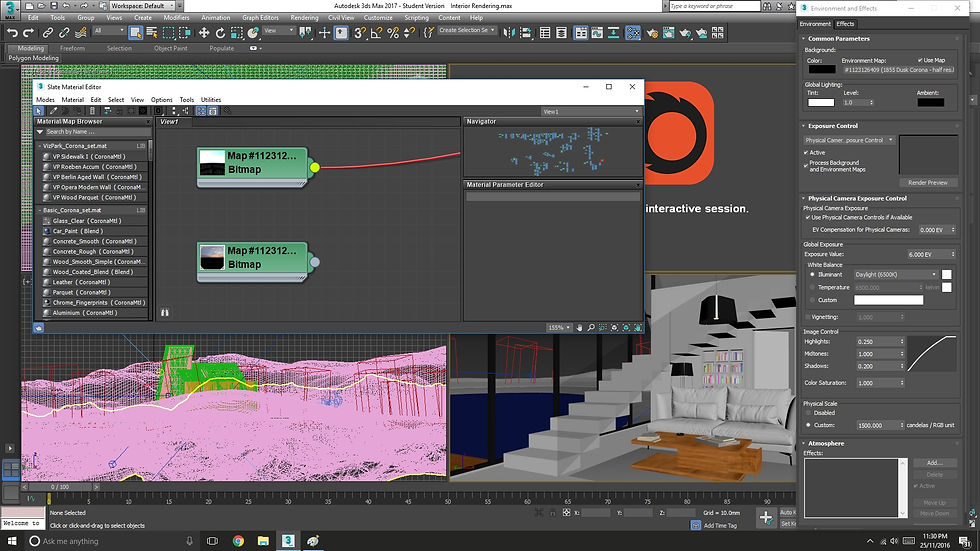Click the background Color swatch
980x551 pixels.
[821, 69]
